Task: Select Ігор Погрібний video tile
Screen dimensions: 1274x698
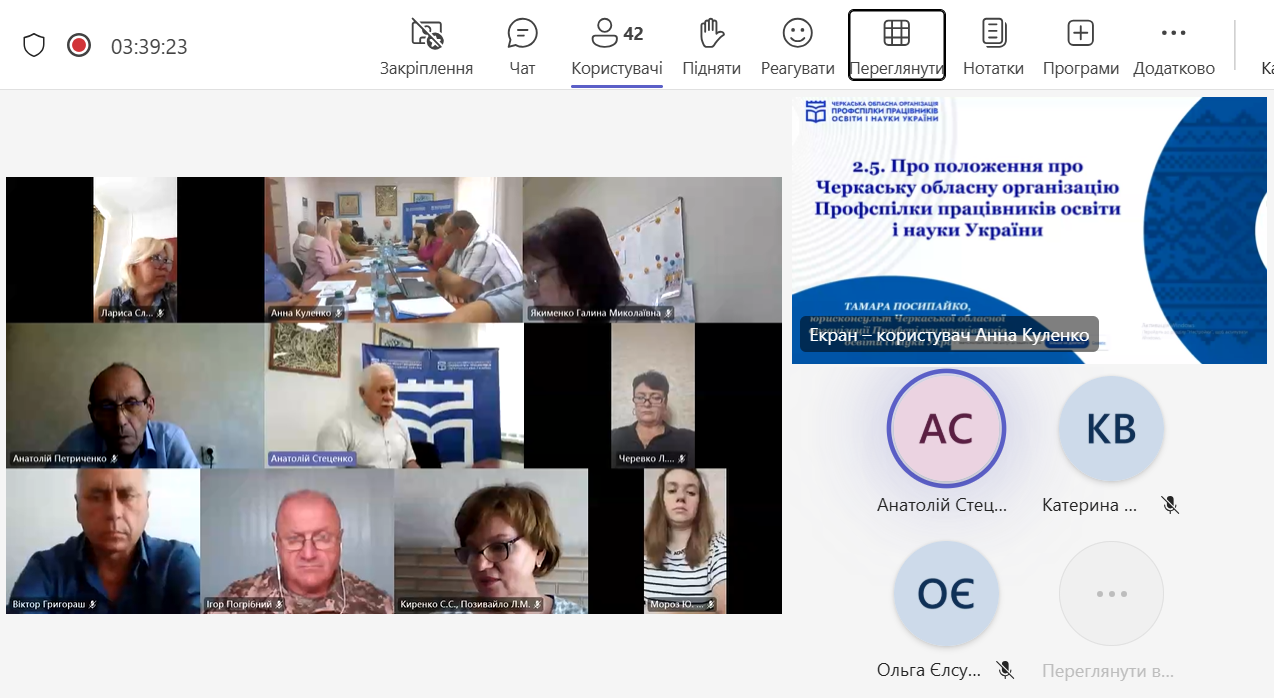Action: [297, 540]
